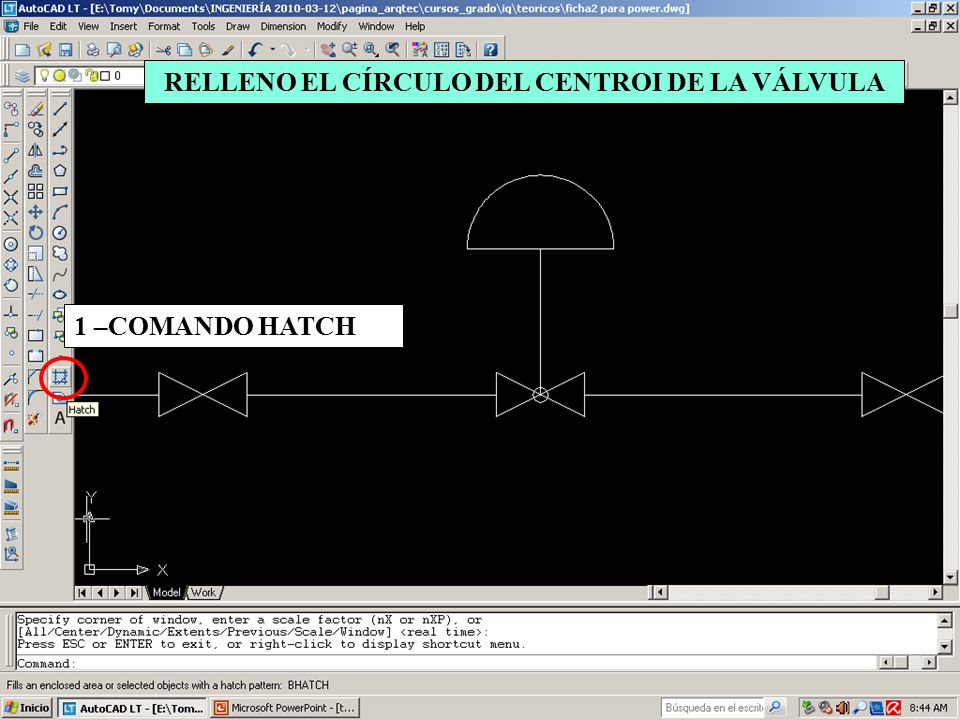Toggle layer 0 on/off lightbulb

(44, 75)
